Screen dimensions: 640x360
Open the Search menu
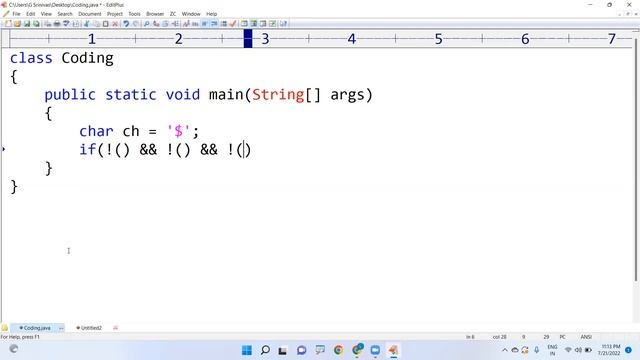[x=65, y=14]
